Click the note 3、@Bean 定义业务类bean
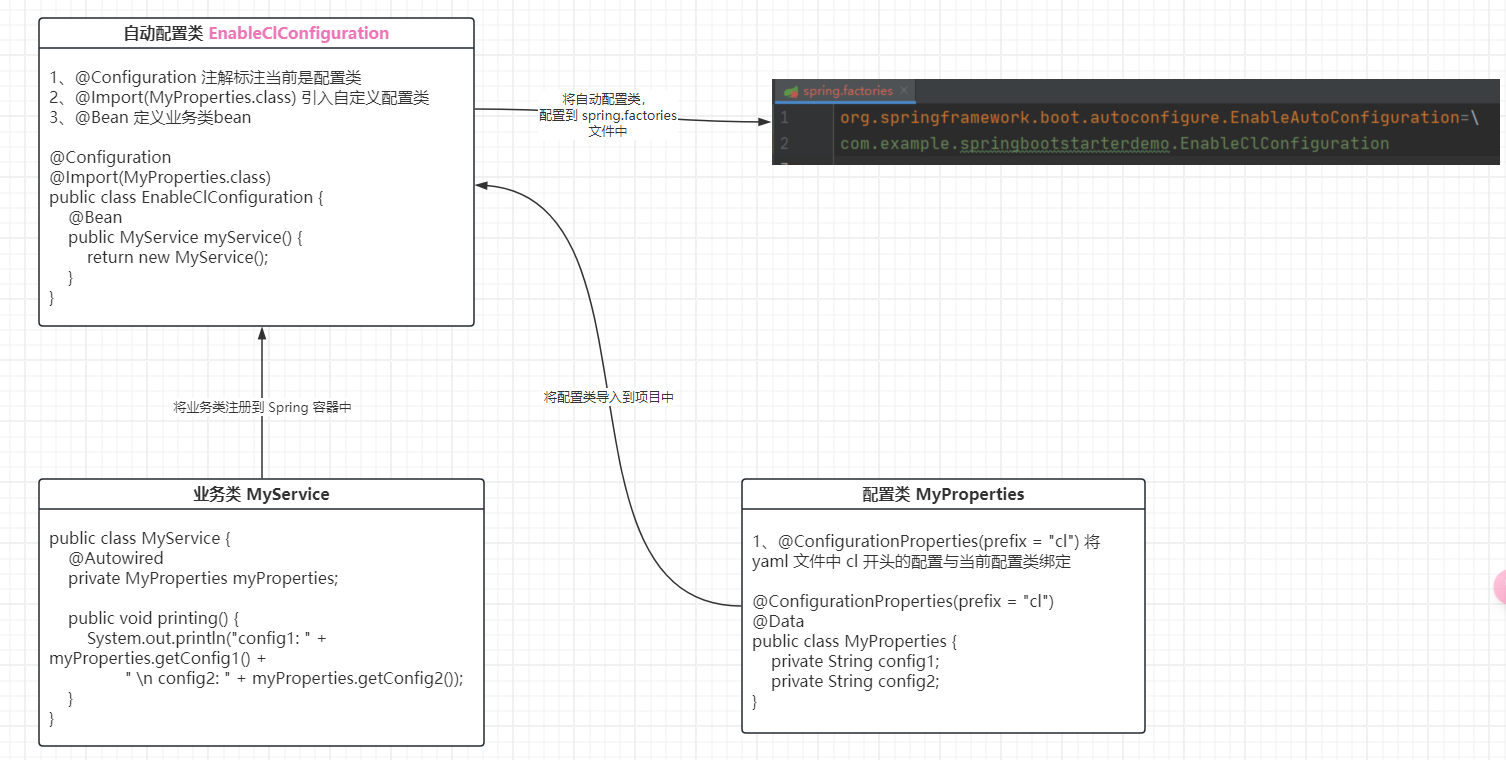This screenshot has height=760, width=1506. 150,117
